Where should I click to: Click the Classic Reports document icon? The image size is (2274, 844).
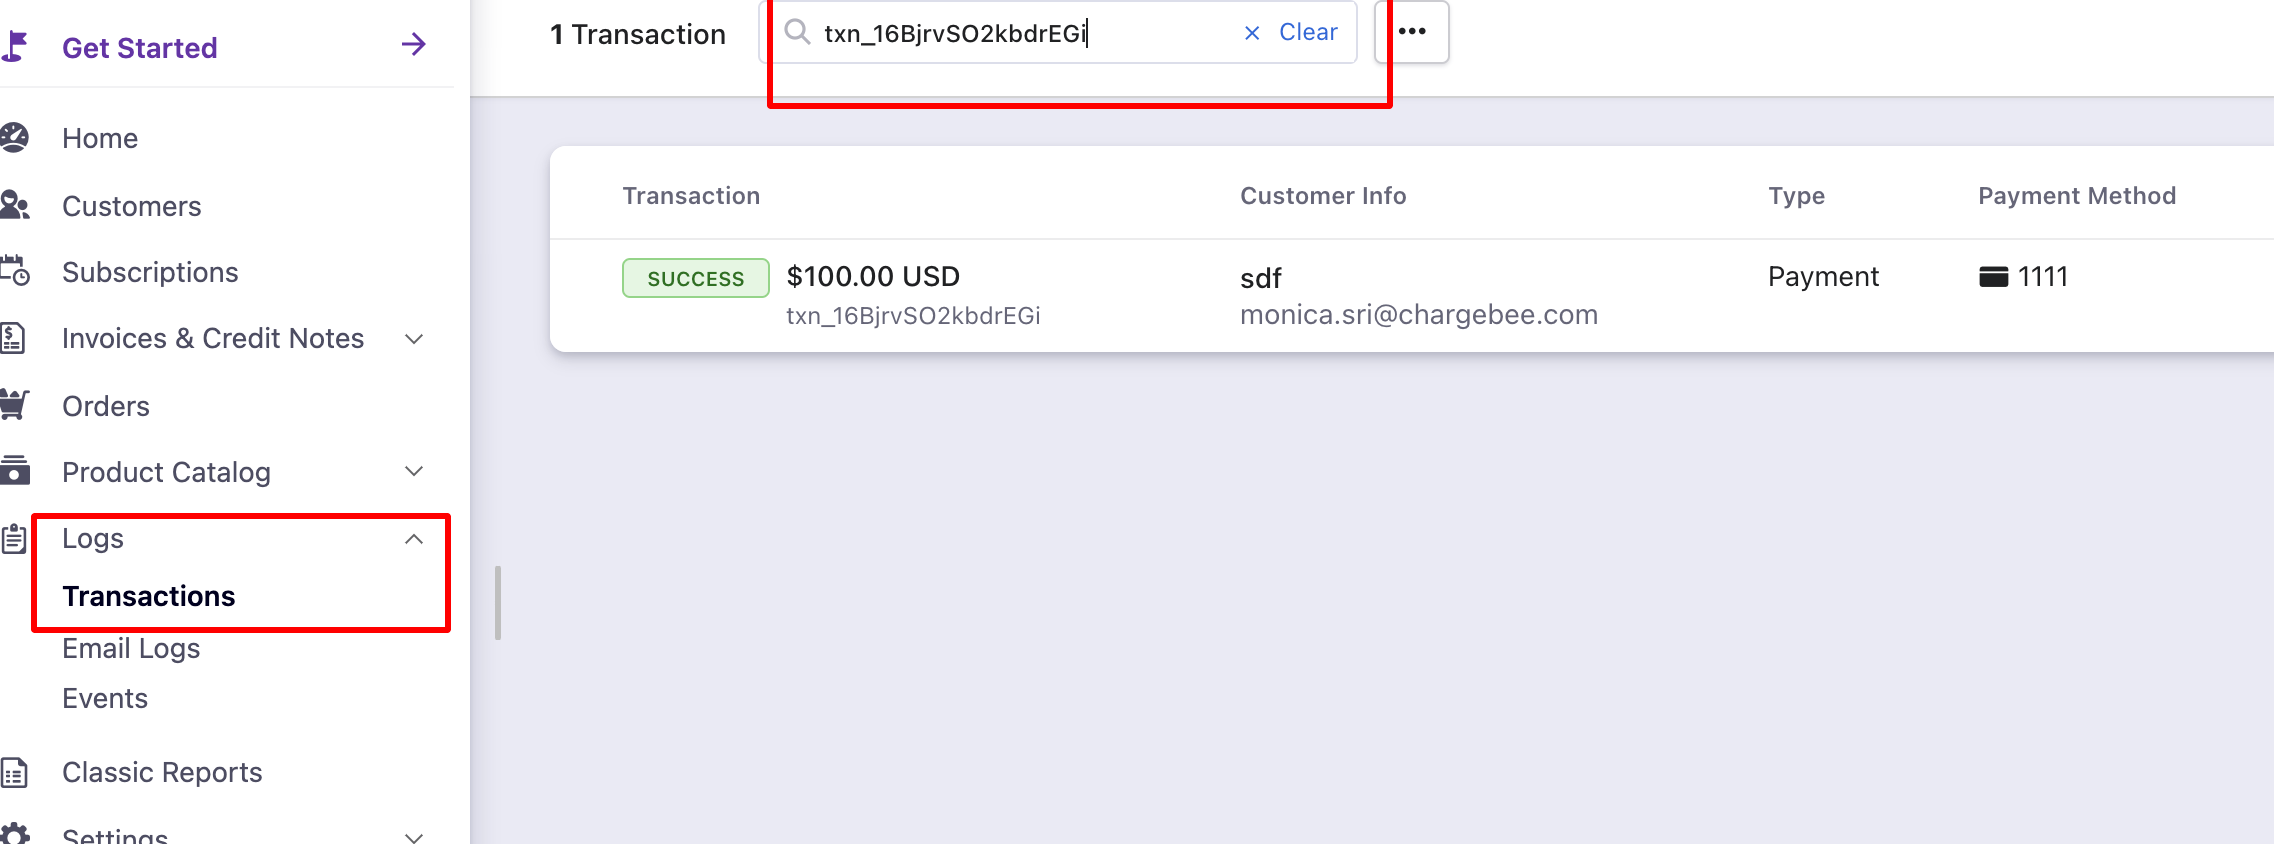pos(14,772)
